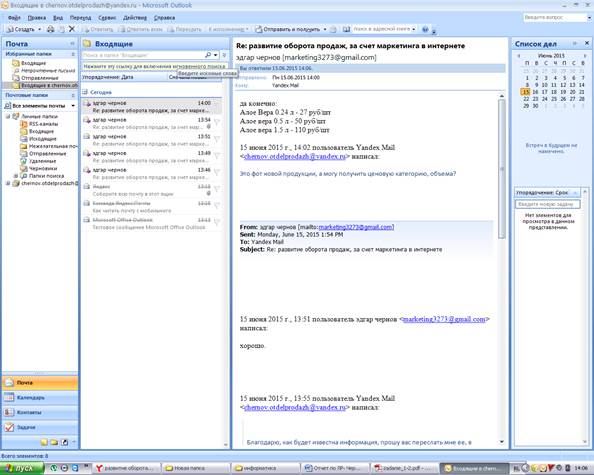
Task: Collapse the Личные папки tree node
Action: [x=8, y=116]
